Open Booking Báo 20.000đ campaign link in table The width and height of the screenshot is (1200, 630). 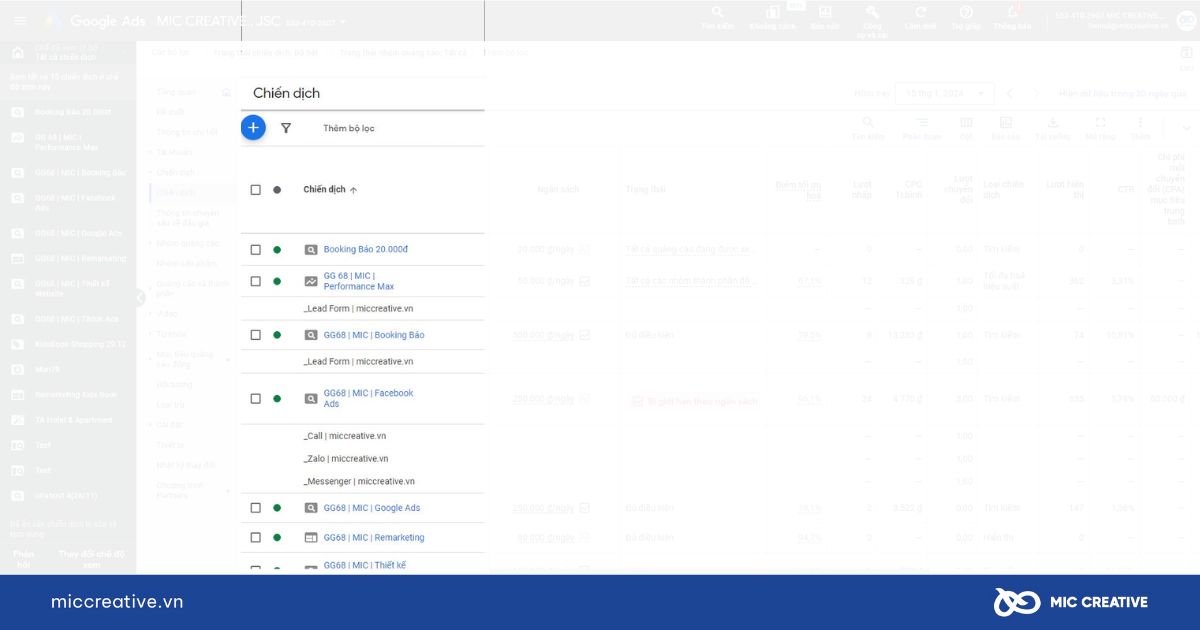(x=366, y=250)
